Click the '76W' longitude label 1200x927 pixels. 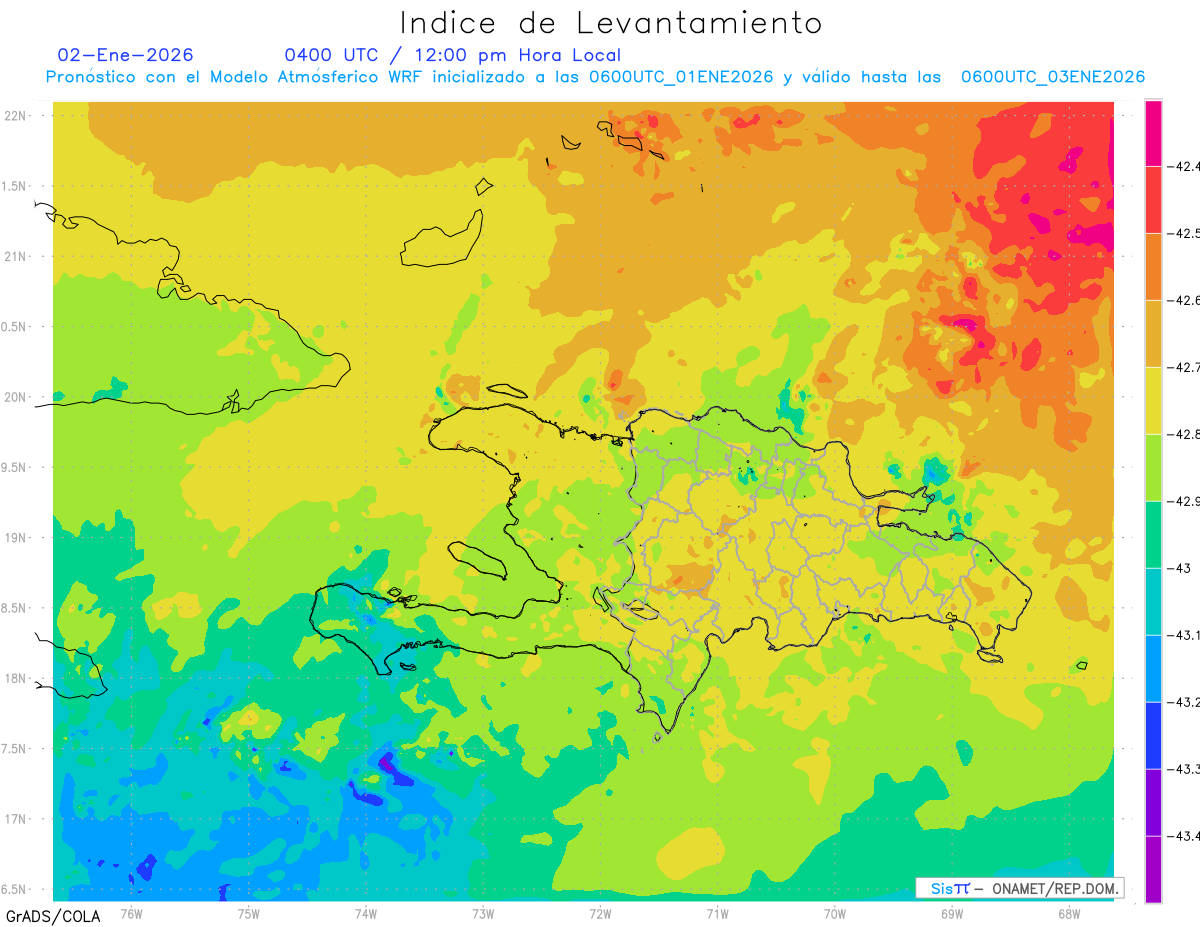point(131,913)
